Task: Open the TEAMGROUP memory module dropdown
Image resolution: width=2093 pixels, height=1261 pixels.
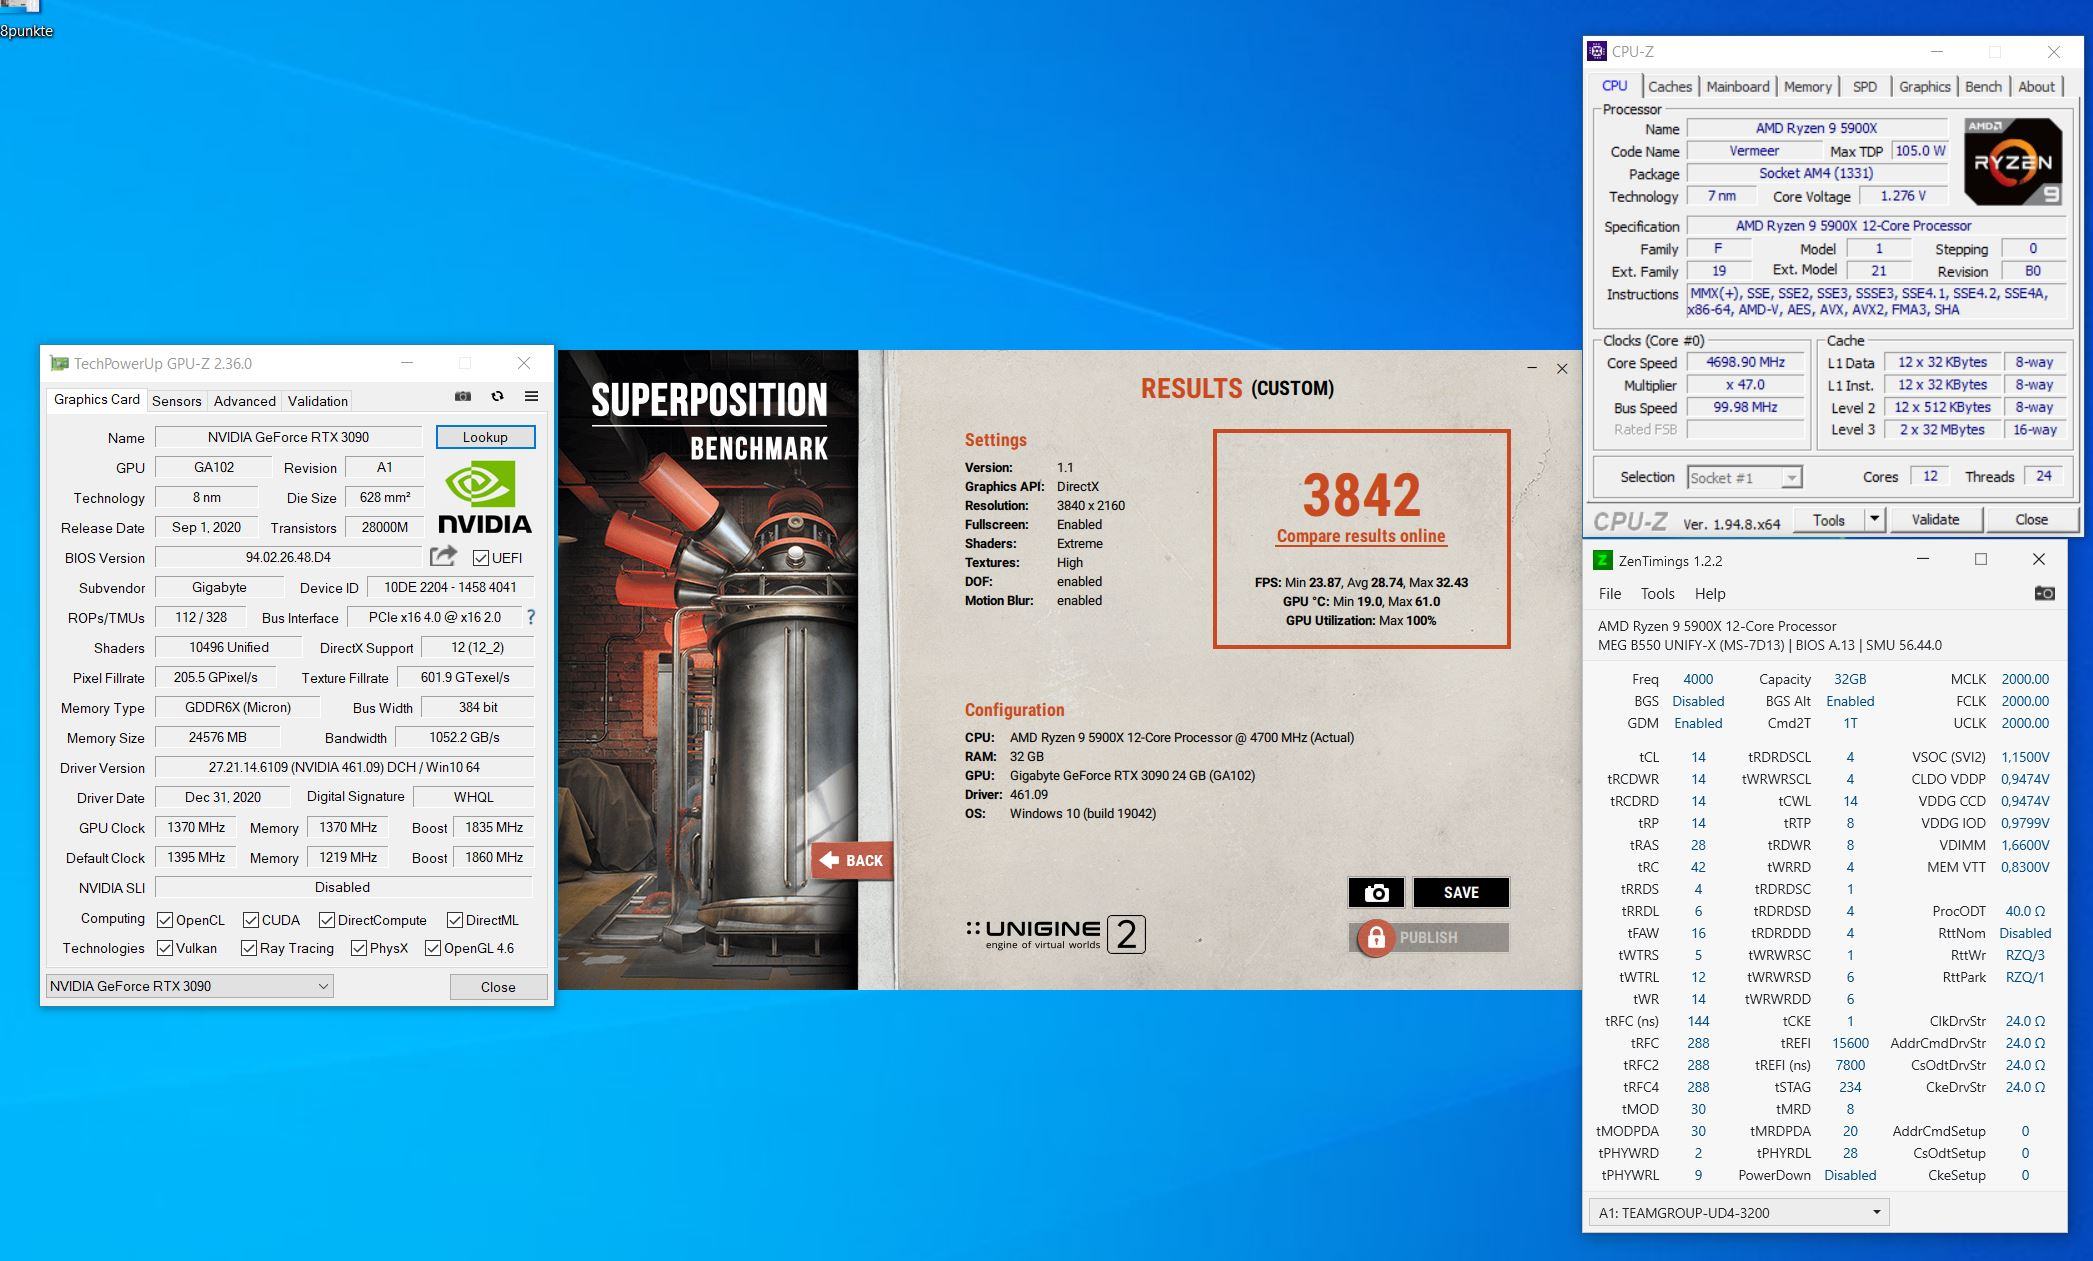Action: [x=1738, y=1212]
